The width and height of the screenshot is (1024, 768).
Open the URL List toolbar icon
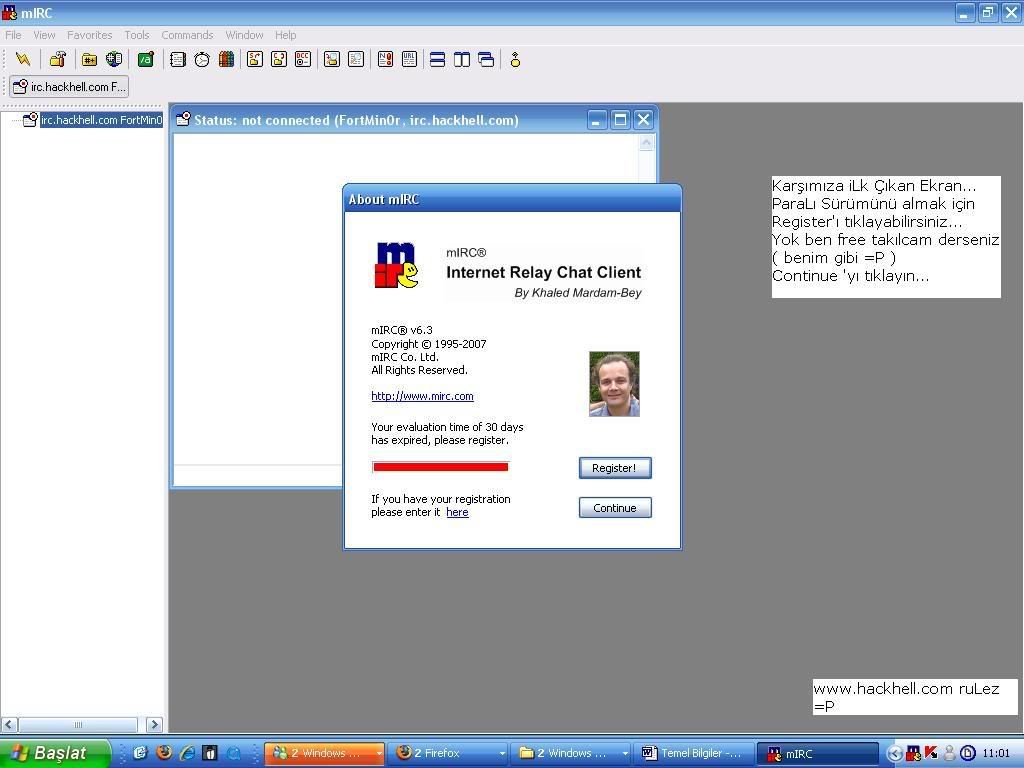(409, 60)
